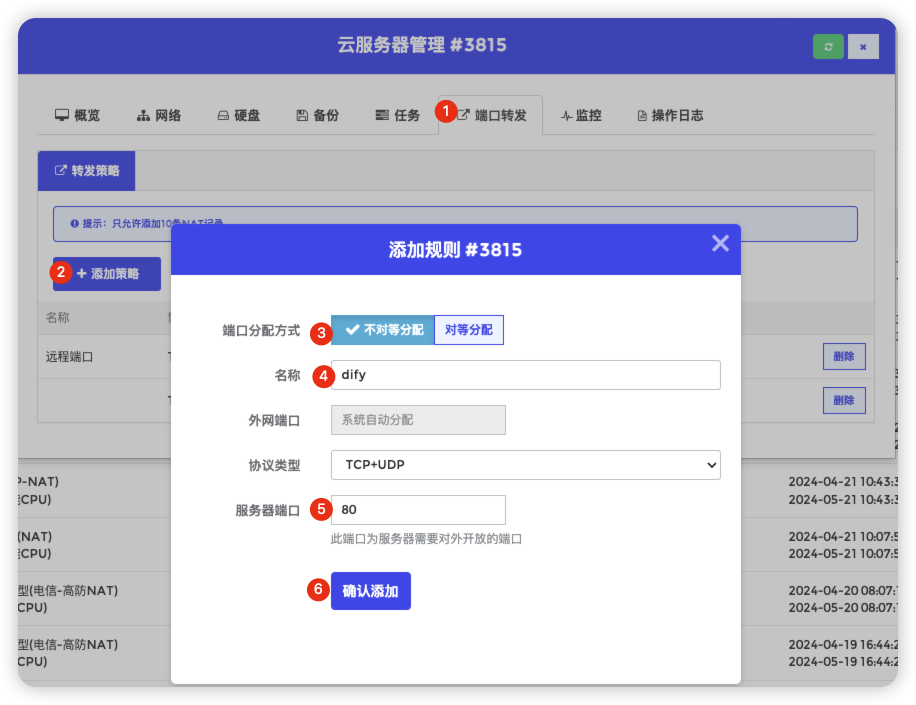Open the 转发策略 sub-tab
916x705 pixels.
pos(86,171)
